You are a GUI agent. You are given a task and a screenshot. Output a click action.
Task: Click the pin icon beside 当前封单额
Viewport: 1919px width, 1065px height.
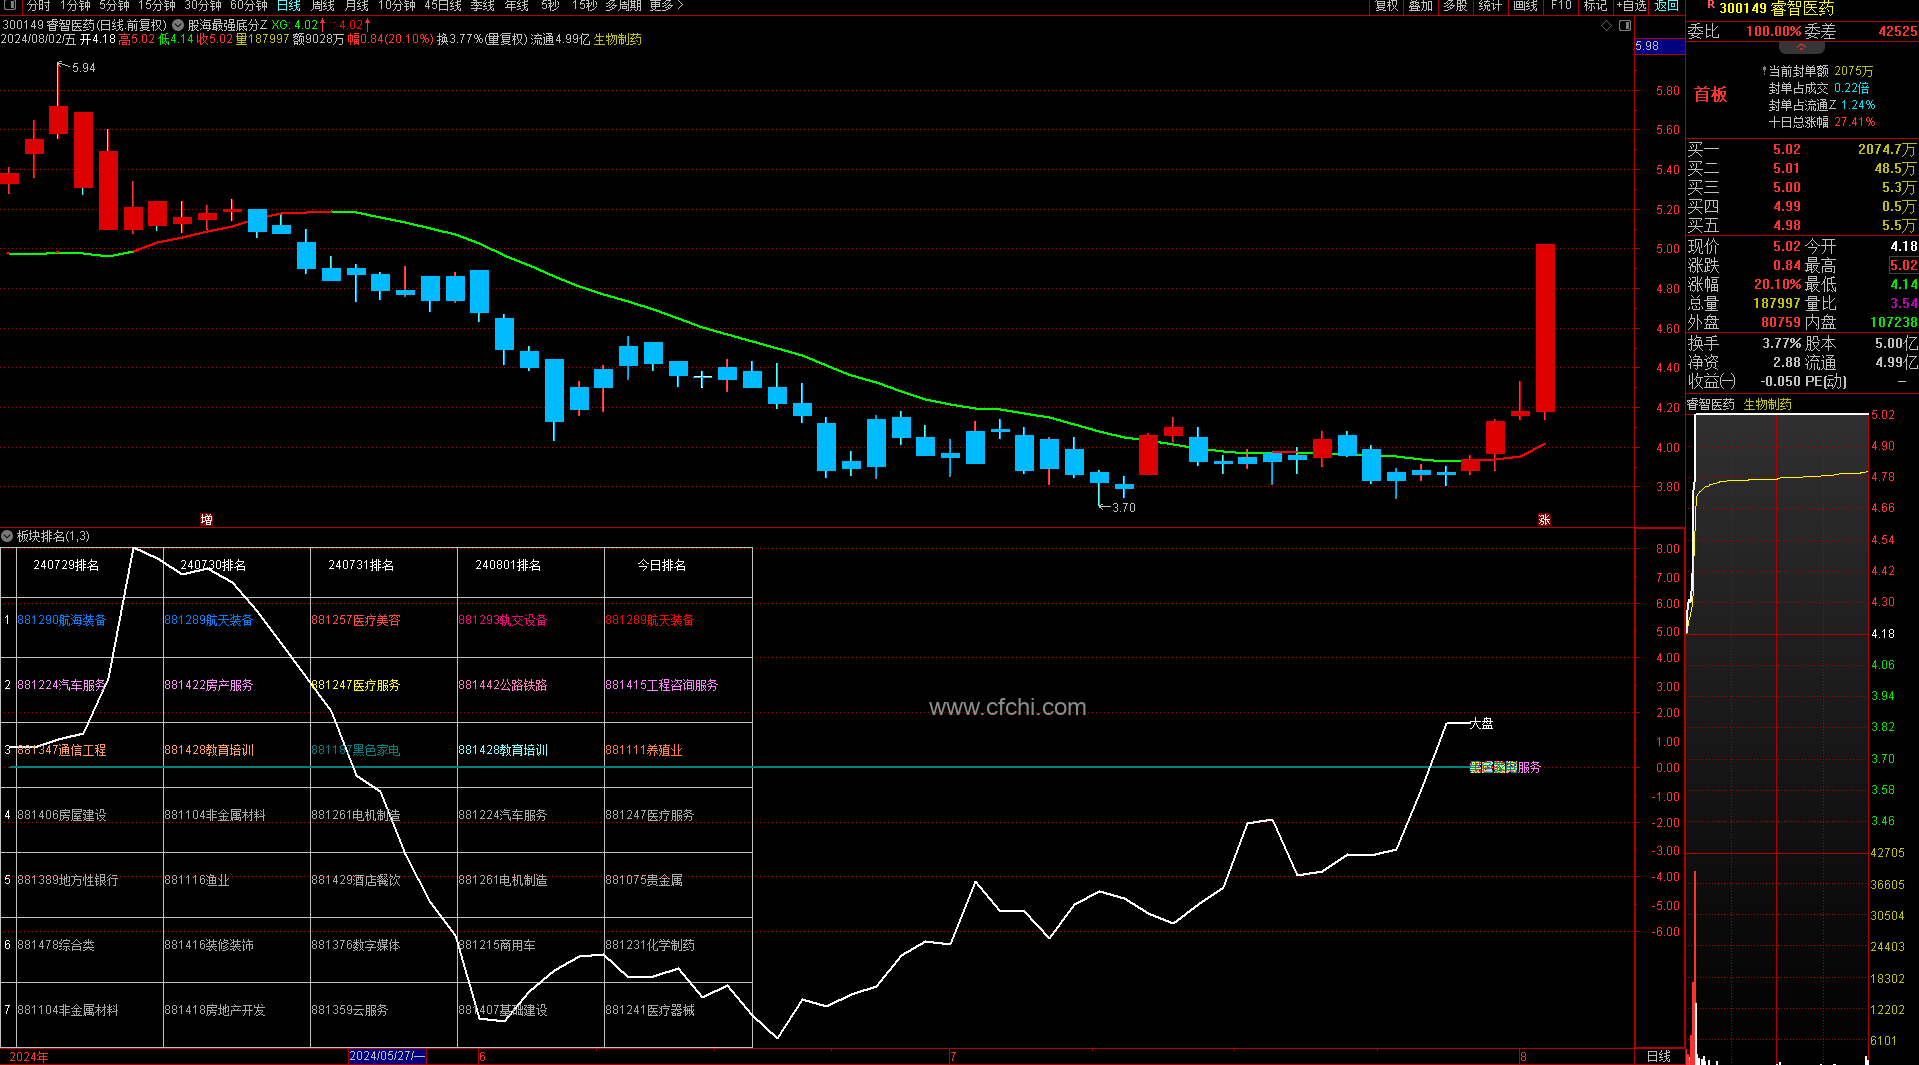coord(1763,71)
